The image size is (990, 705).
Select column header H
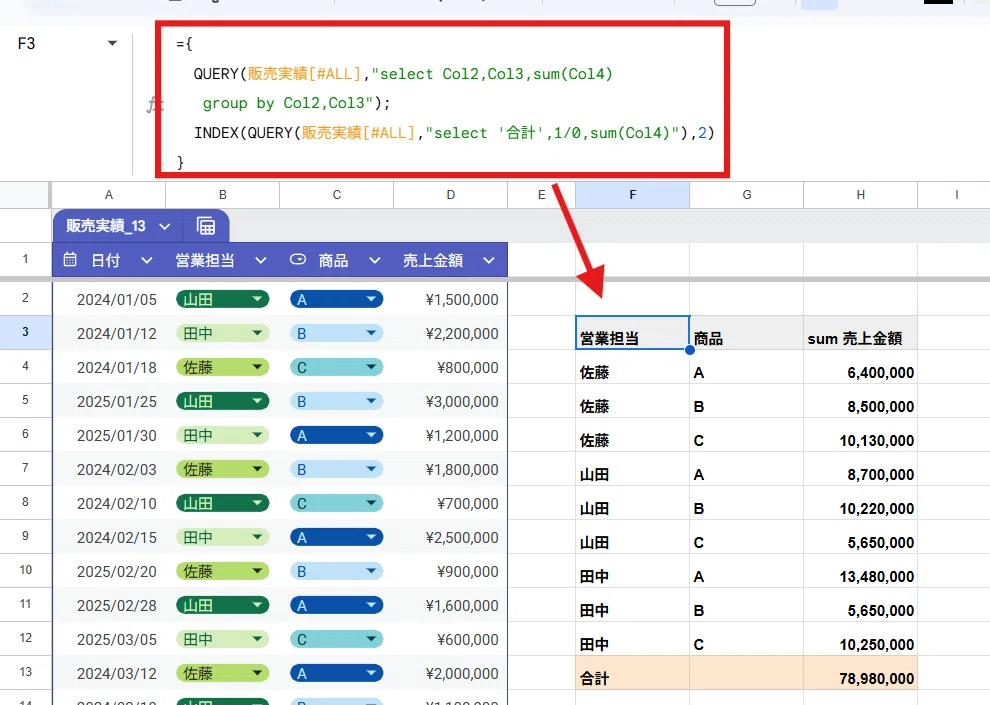tap(861, 195)
